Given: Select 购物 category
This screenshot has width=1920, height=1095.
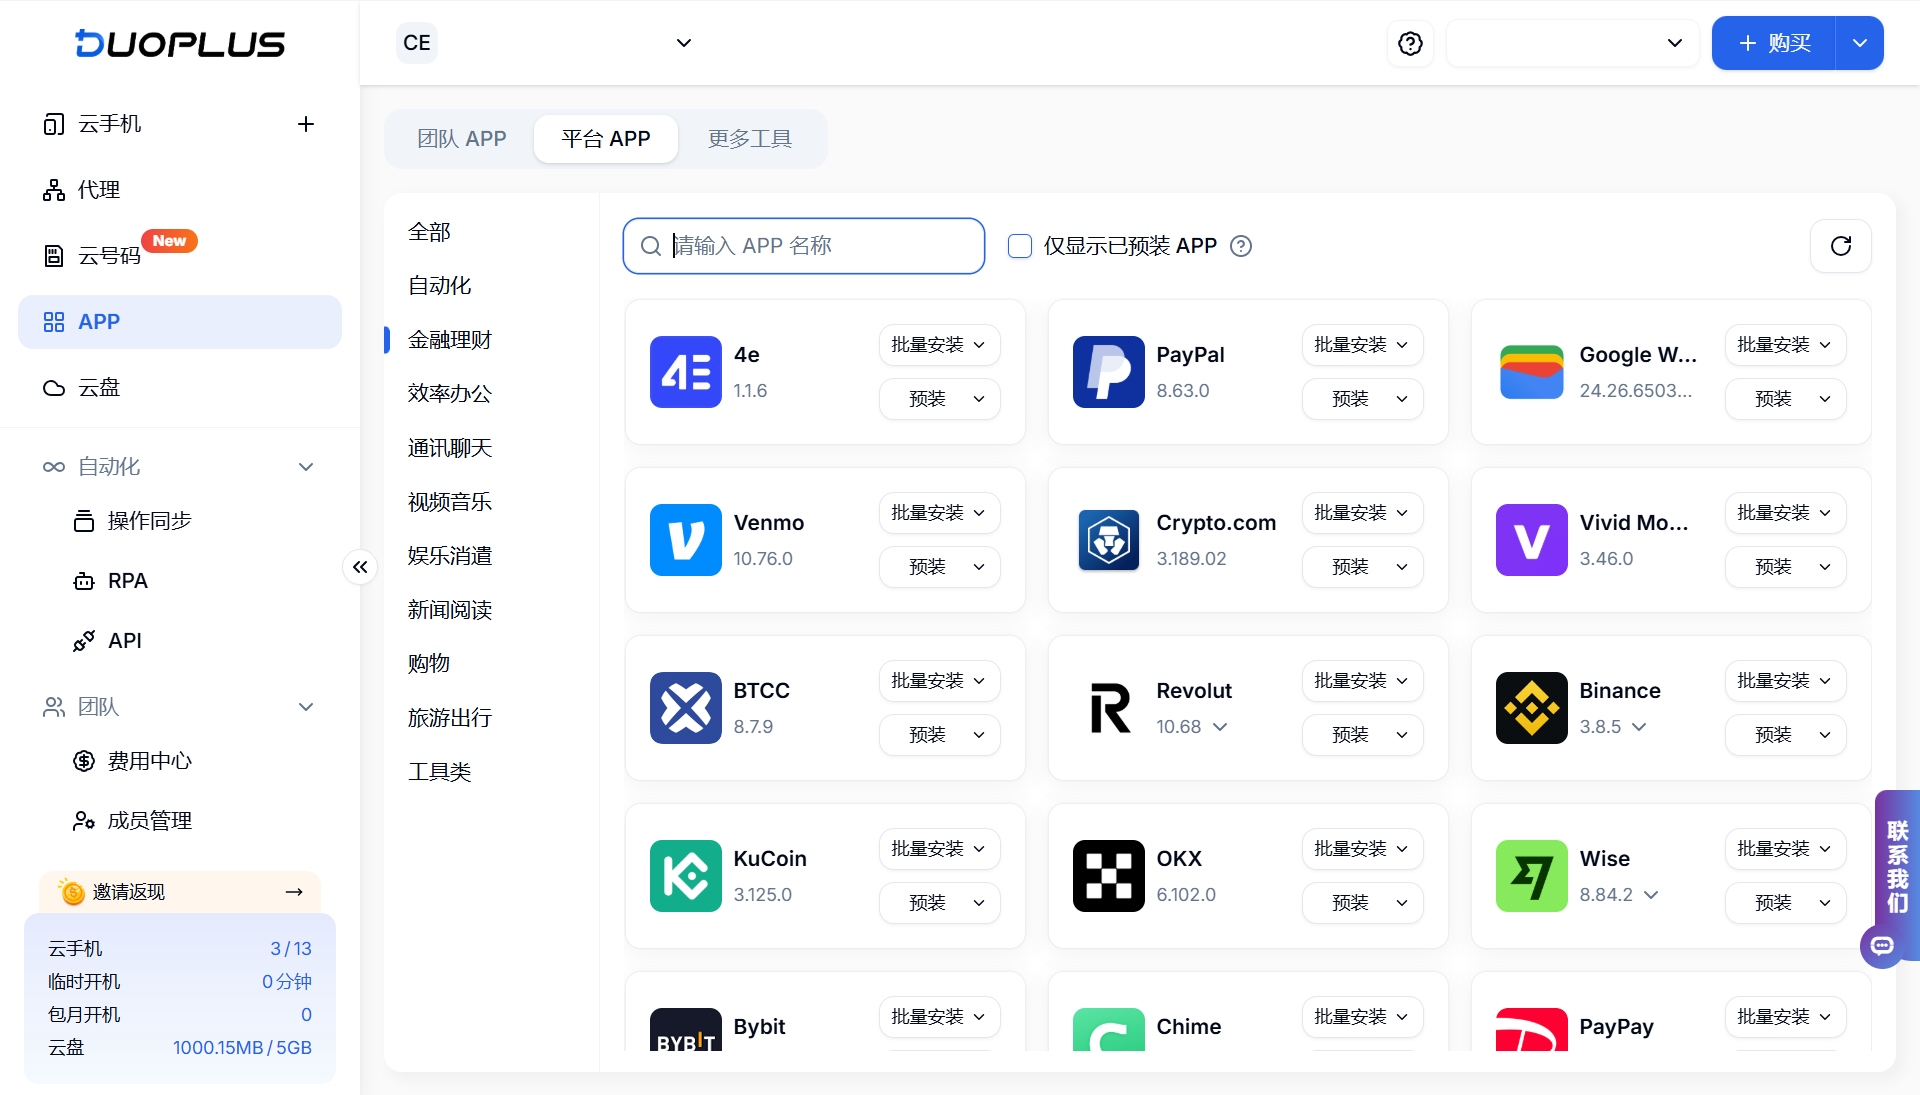Looking at the screenshot, I should point(429,664).
